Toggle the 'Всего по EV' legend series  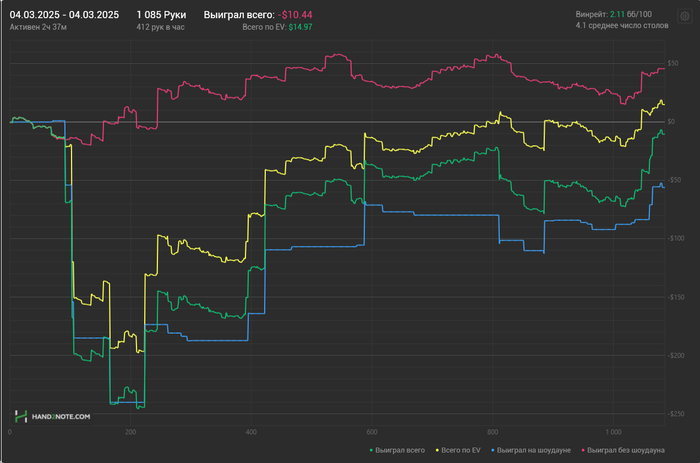(x=458, y=450)
